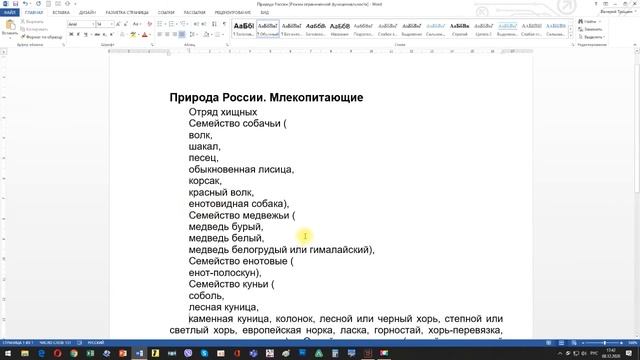This screenshot has height=360, width=640.
Task: Undo the last action in the title bar
Action: (x=25, y=4)
